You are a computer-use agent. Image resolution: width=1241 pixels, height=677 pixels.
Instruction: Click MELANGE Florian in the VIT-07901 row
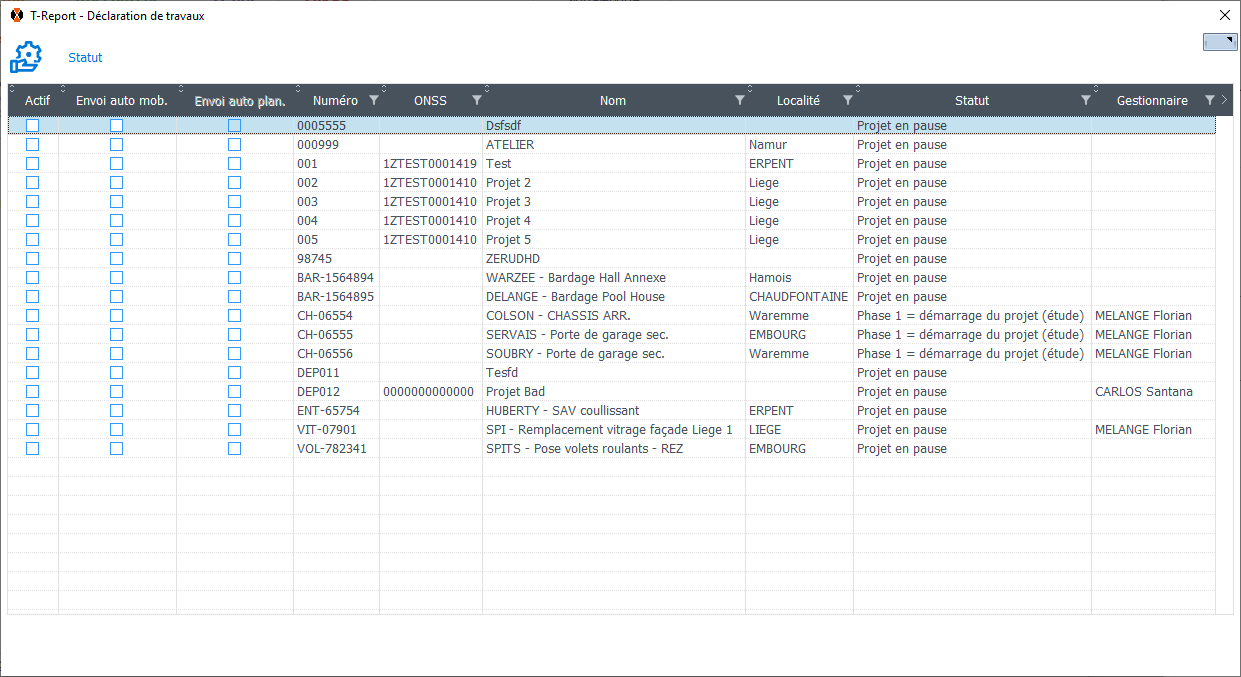pyautogui.click(x=1143, y=430)
